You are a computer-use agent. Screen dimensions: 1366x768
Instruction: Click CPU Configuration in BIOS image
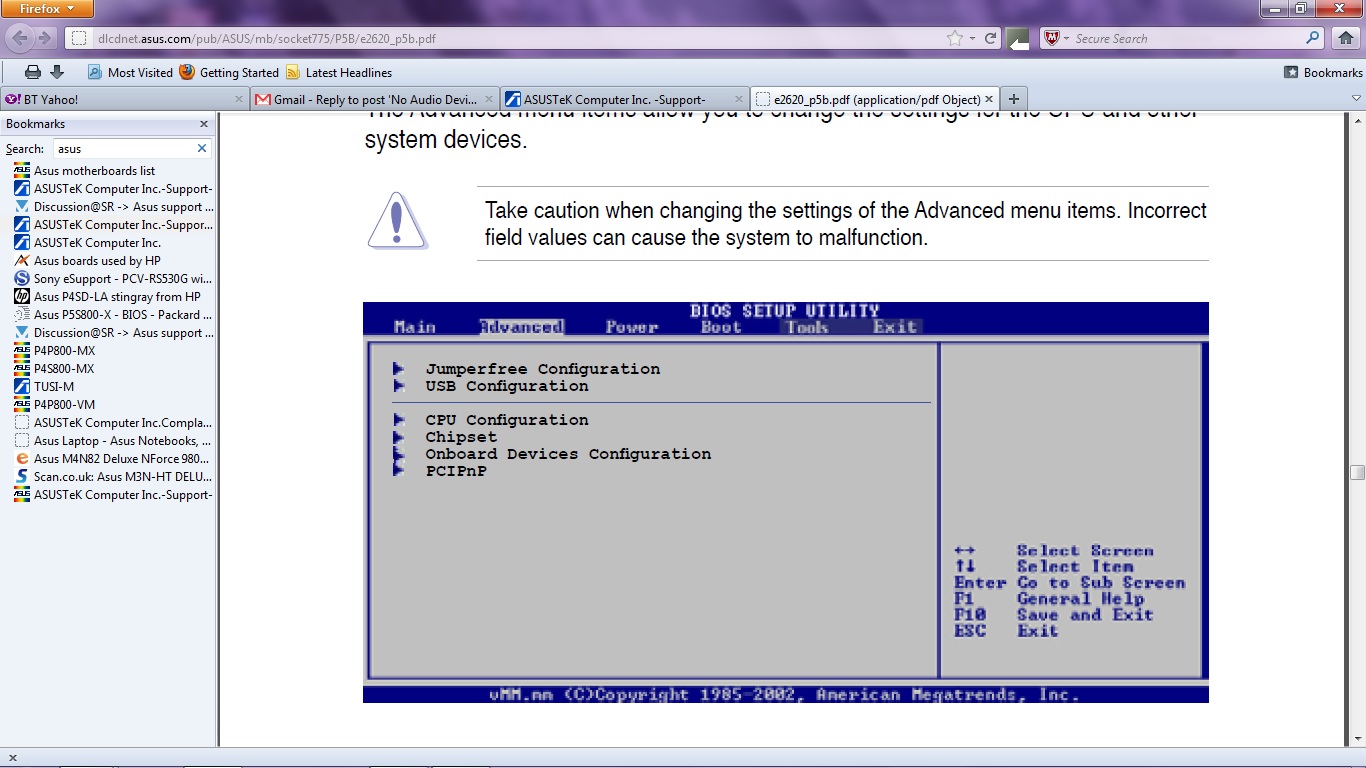point(506,420)
